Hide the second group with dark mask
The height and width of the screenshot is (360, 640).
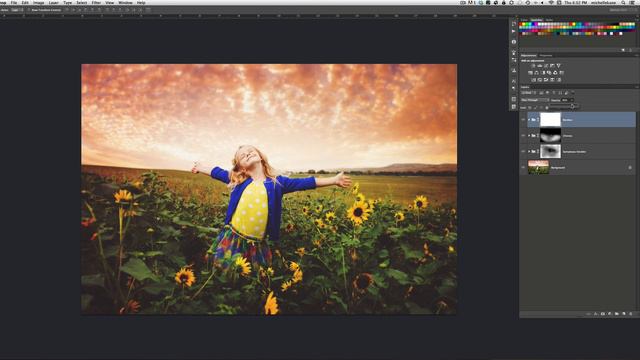pos(523,136)
